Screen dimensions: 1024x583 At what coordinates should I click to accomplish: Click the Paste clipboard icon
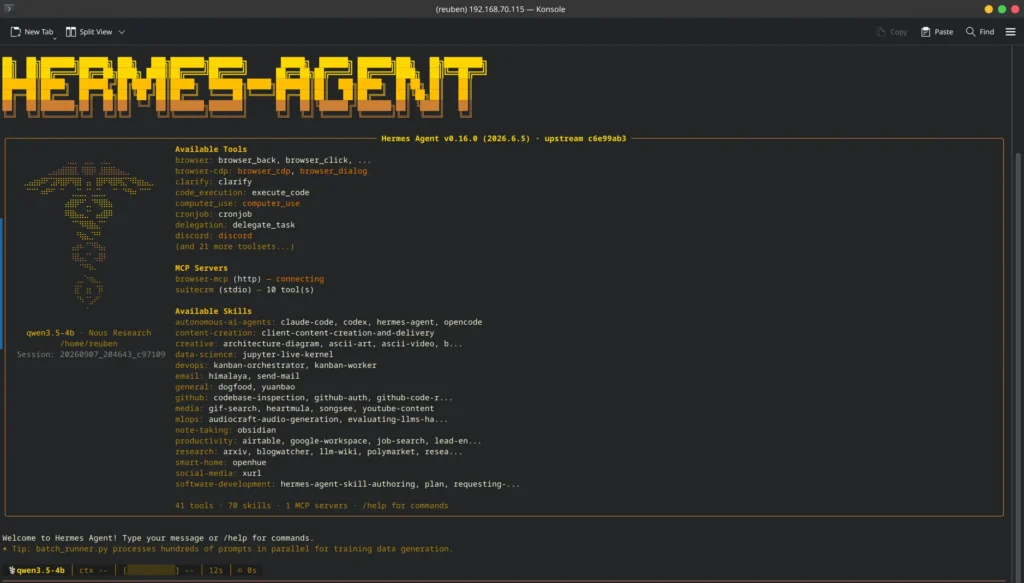pyautogui.click(x=925, y=31)
